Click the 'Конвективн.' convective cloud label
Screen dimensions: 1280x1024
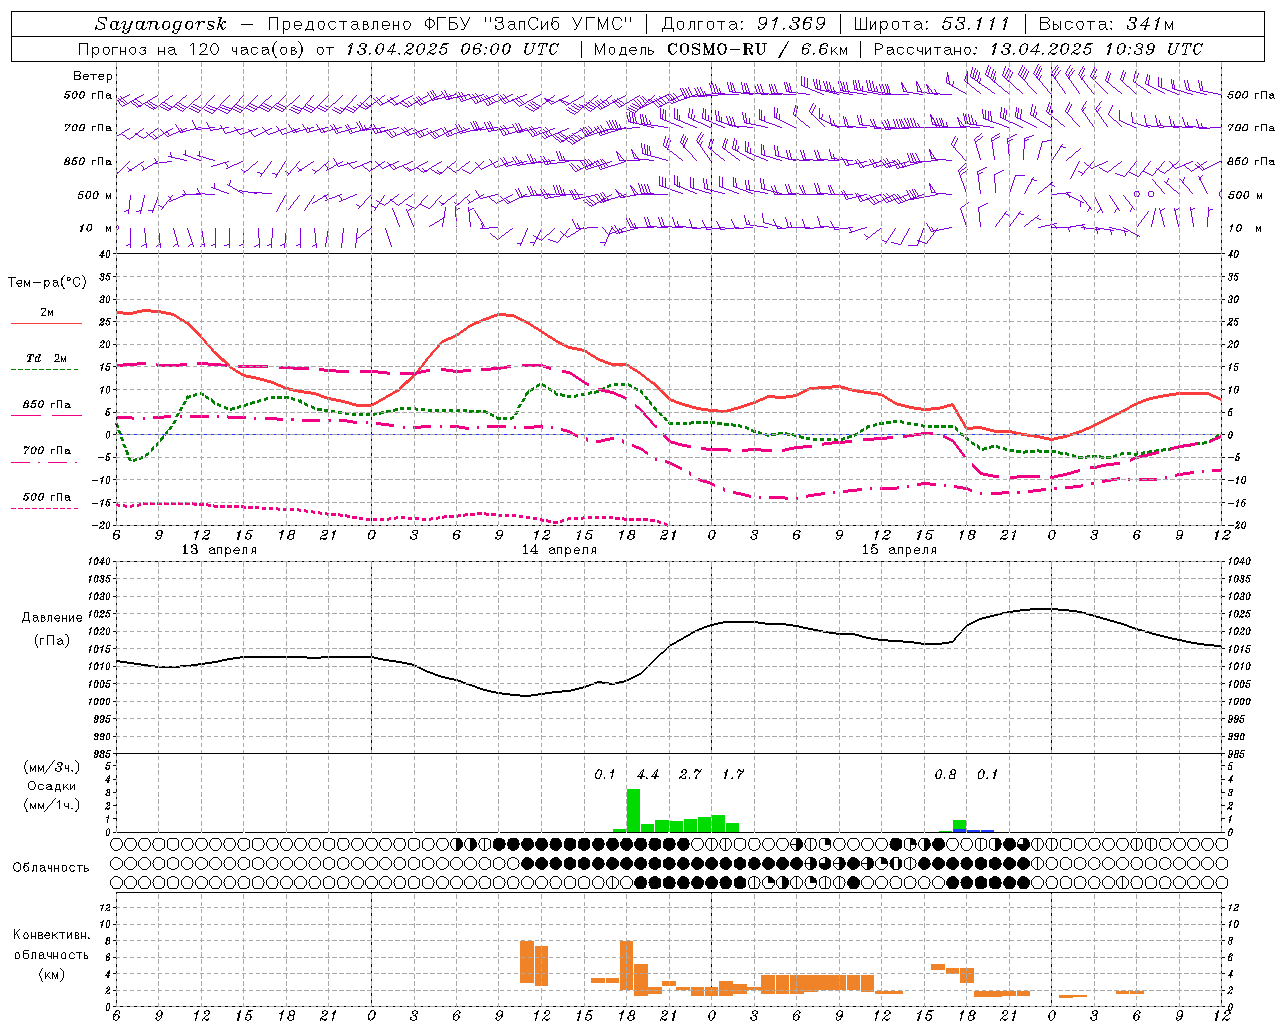[51, 935]
